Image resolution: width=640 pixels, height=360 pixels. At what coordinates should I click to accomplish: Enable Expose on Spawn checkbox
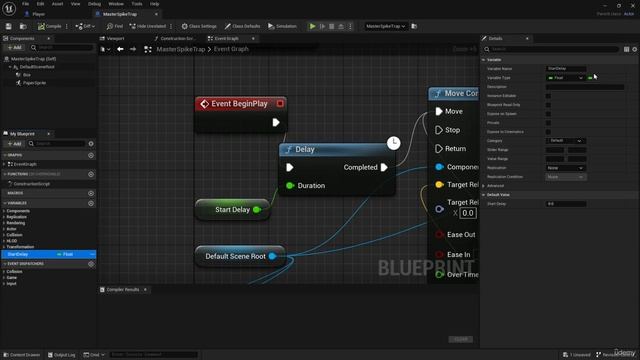[x=548, y=114]
